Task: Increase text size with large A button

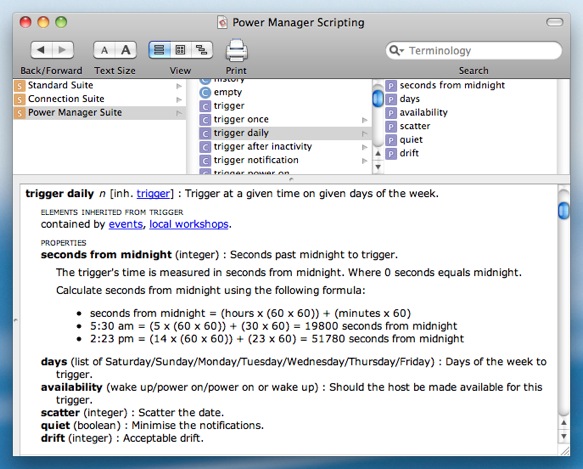Action: tap(126, 50)
